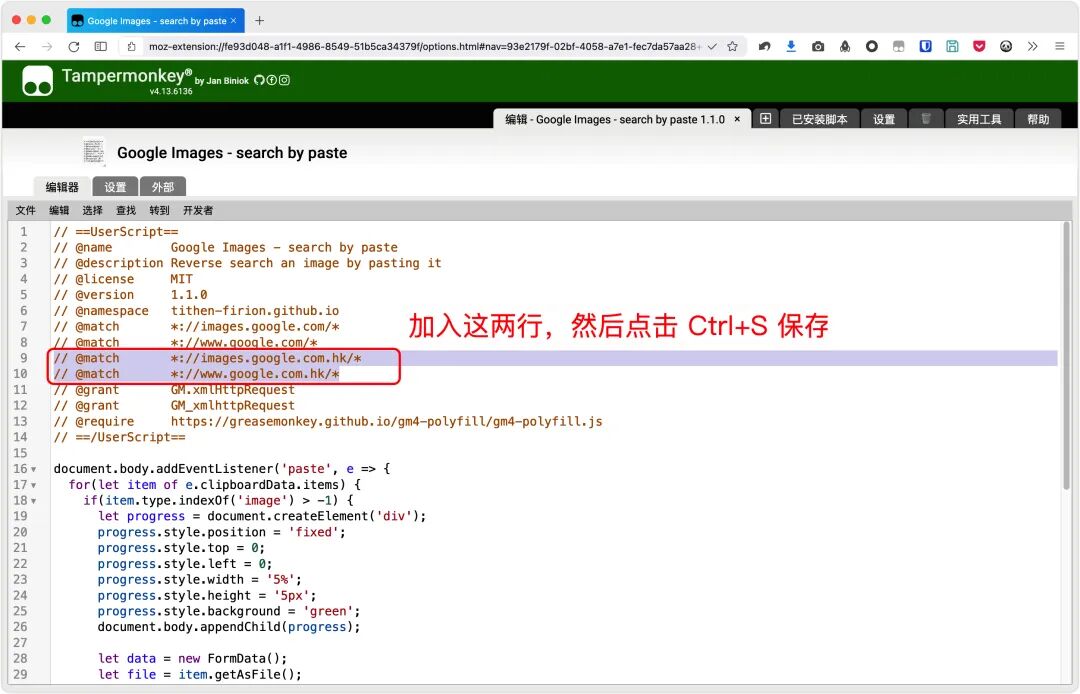Screen dimensions: 1080x694
Task: Toggle the reader view icon
Action: 101,47
